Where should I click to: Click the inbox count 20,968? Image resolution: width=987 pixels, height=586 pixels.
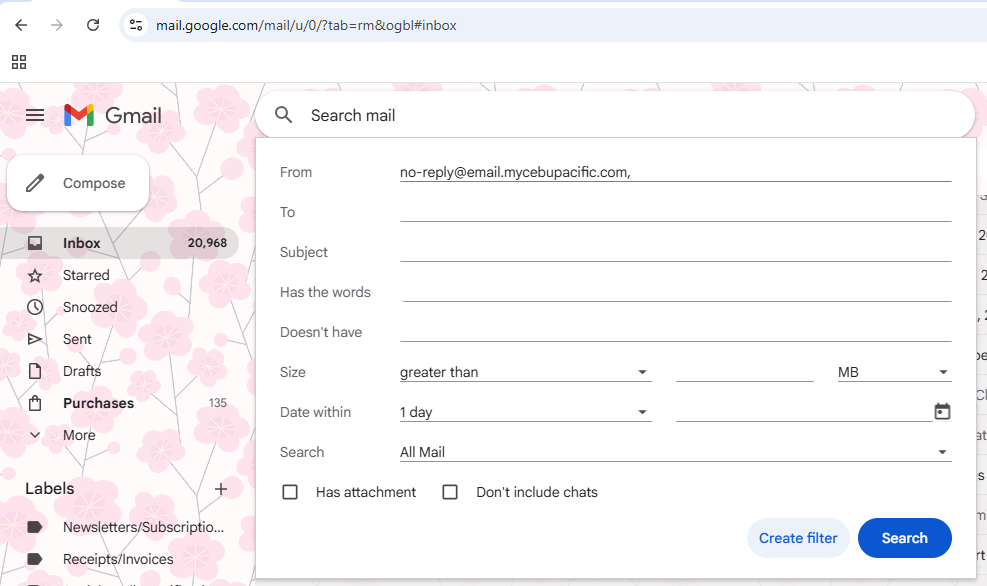click(207, 243)
